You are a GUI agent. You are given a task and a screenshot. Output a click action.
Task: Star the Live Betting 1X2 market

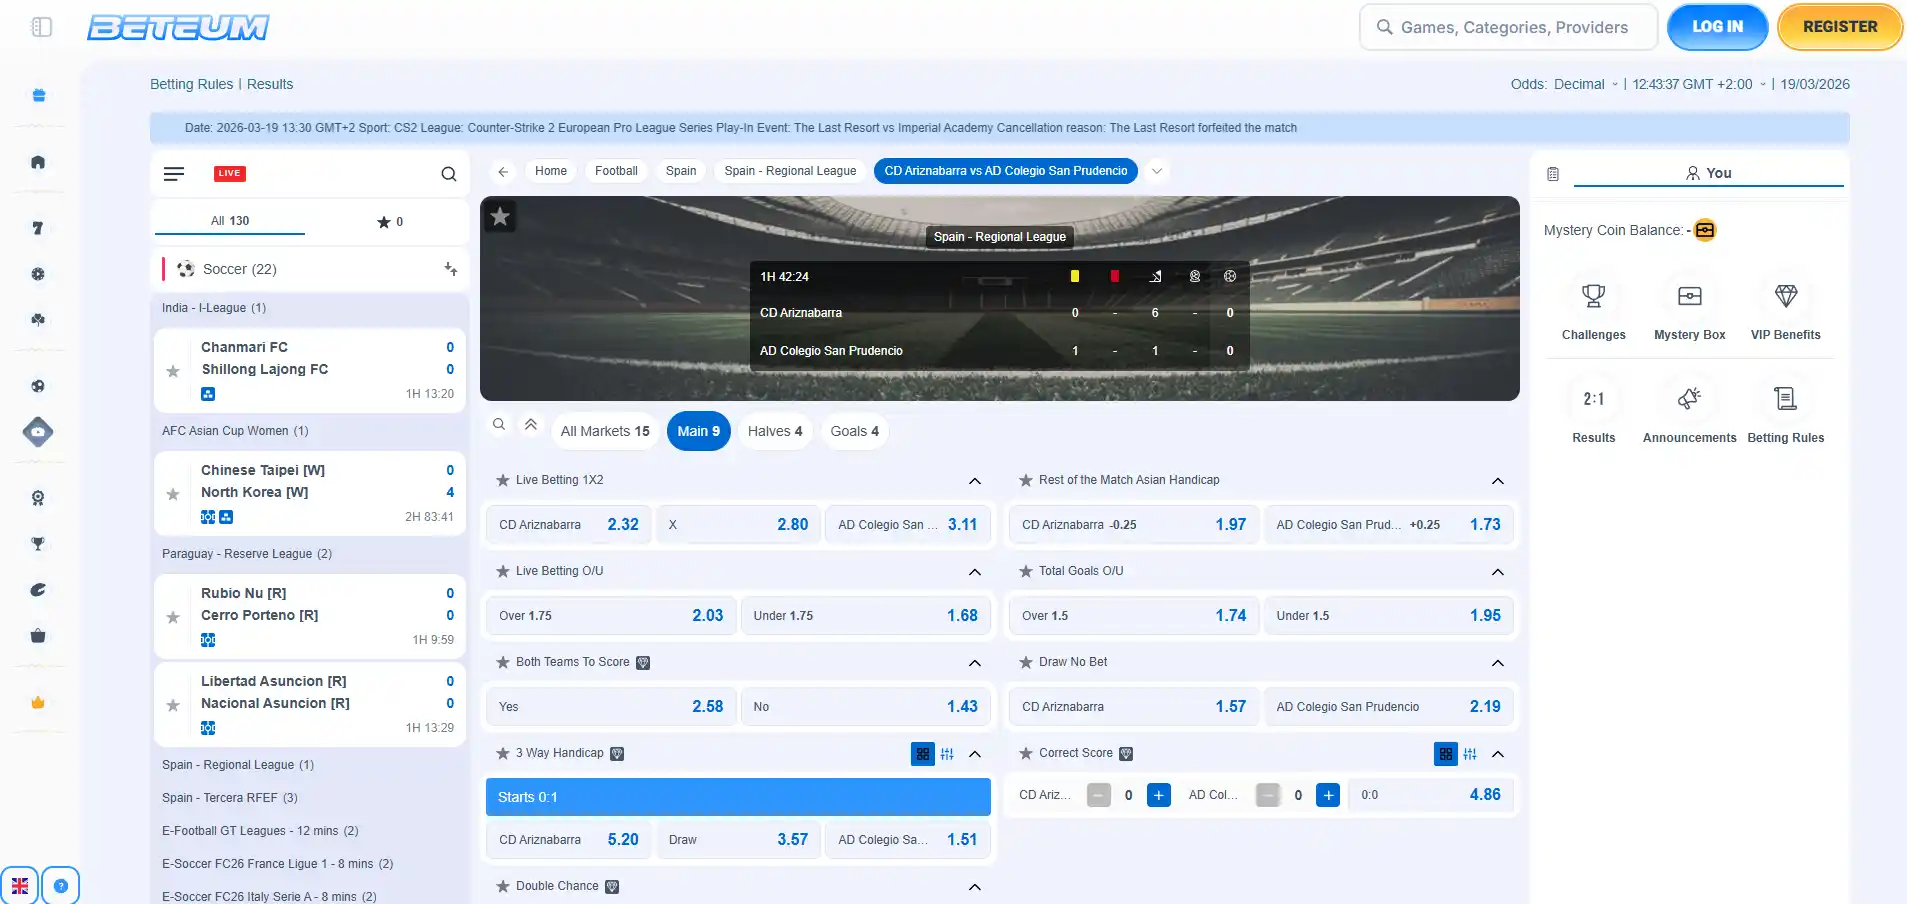point(503,480)
